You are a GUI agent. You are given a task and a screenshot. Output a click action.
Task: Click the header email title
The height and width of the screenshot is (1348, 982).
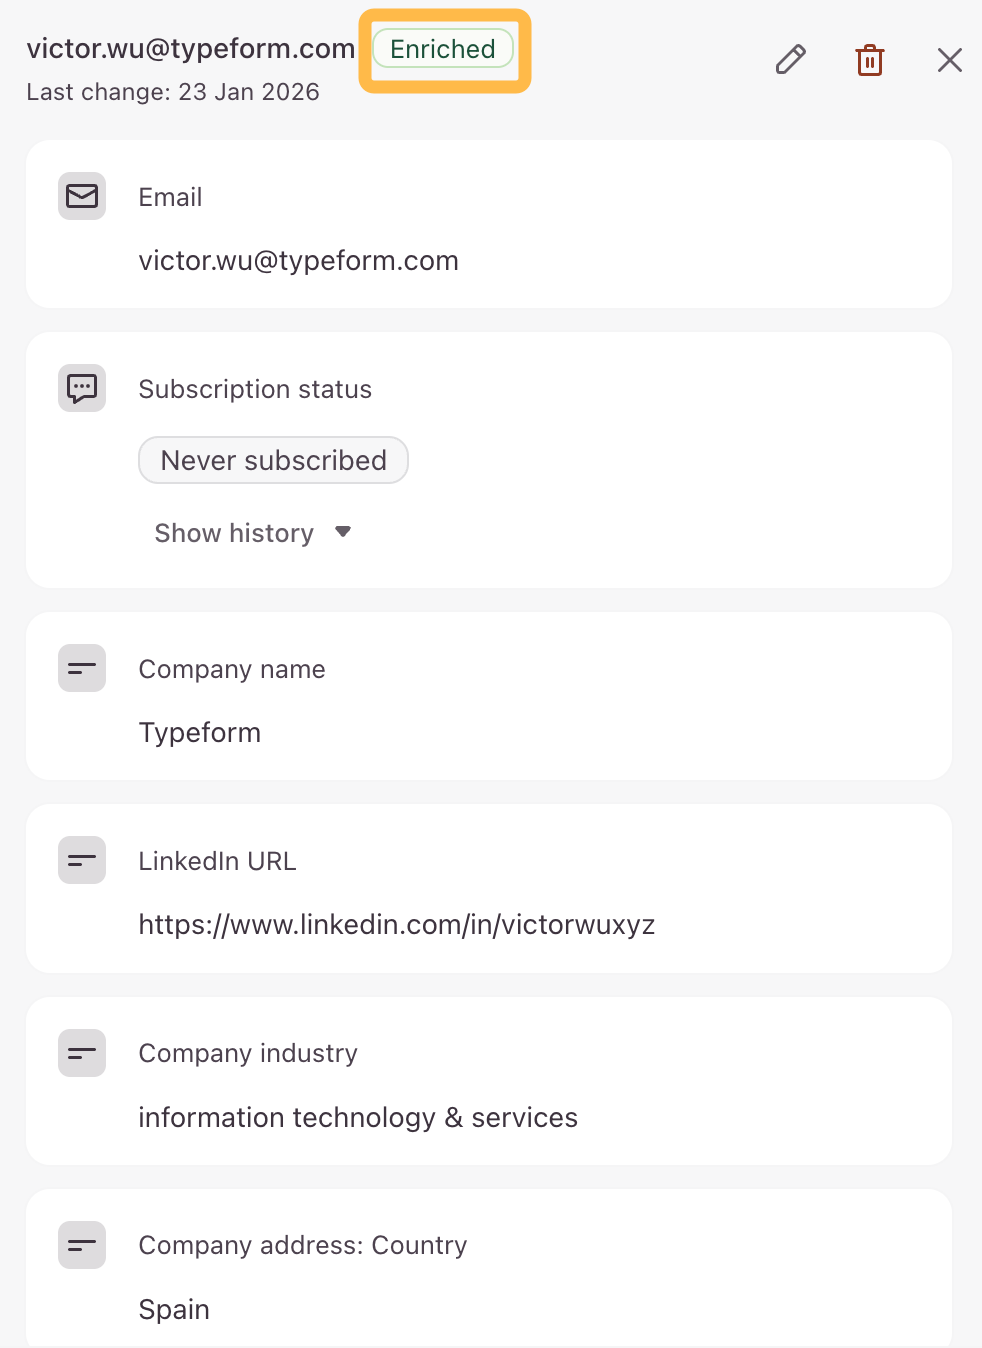pyautogui.click(x=190, y=49)
